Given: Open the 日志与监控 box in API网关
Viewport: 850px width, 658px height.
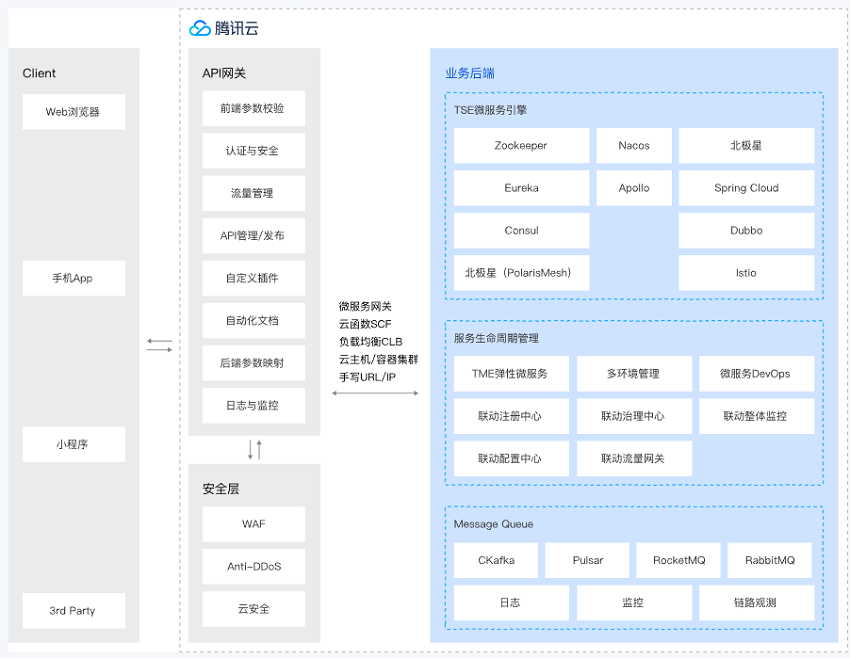Looking at the screenshot, I should click(x=254, y=405).
